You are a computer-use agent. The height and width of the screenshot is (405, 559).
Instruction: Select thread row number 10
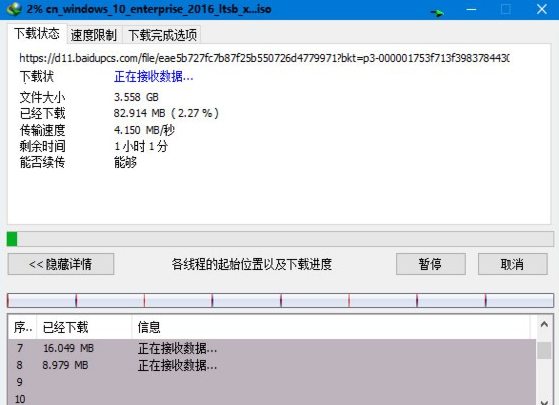point(272,399)
